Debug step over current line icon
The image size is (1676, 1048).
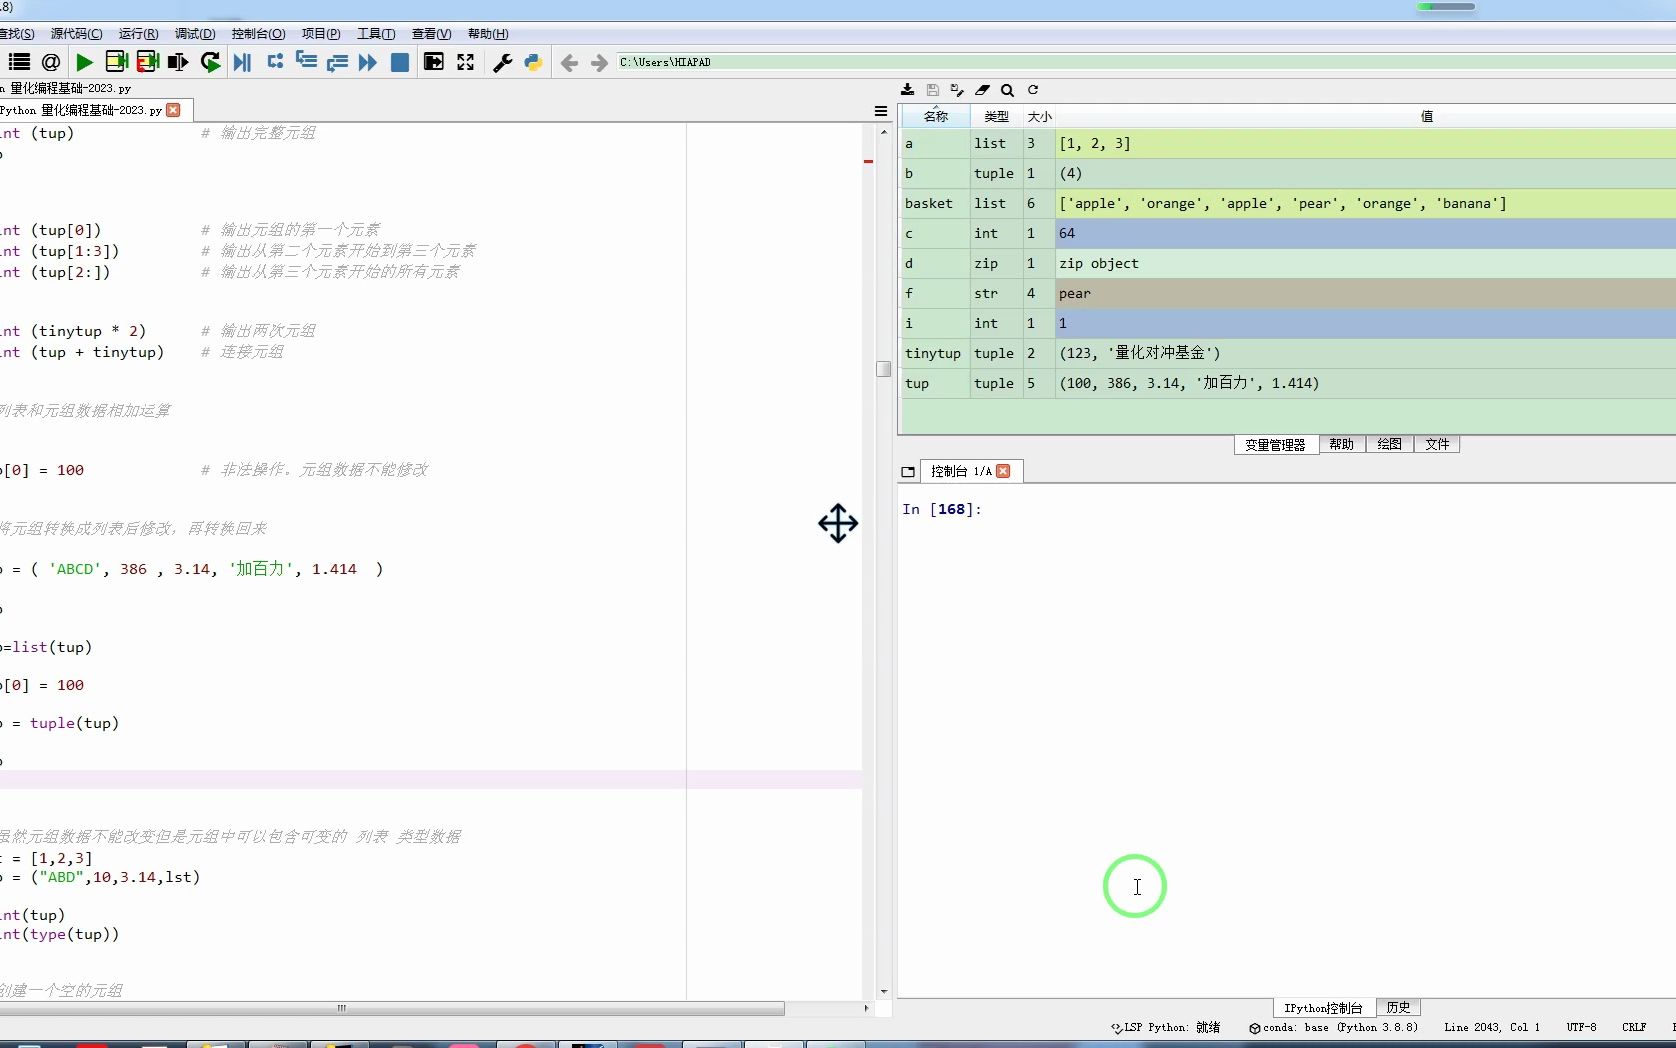point(275,62)
